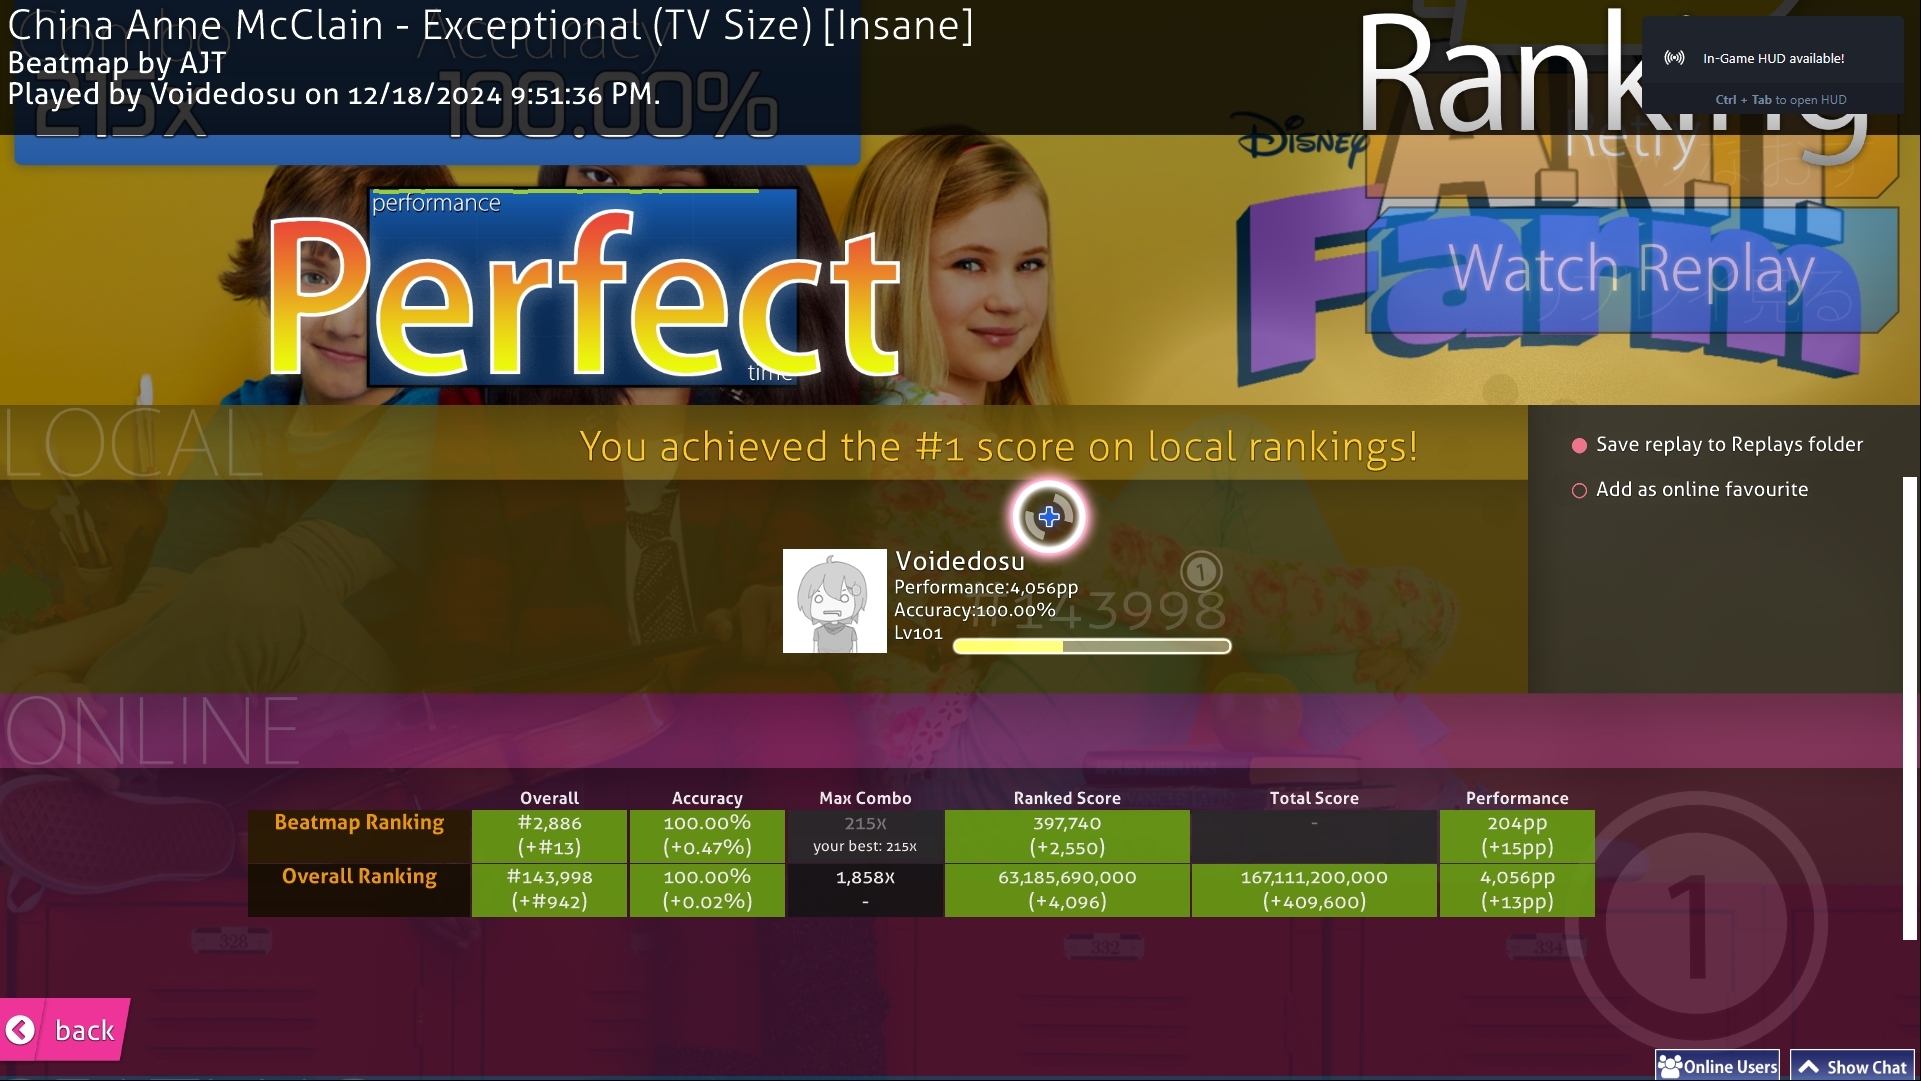Click Voidedosu's avatar thumbnail
This screenshot has height=1081, width=1921.
tap(835, 601)
